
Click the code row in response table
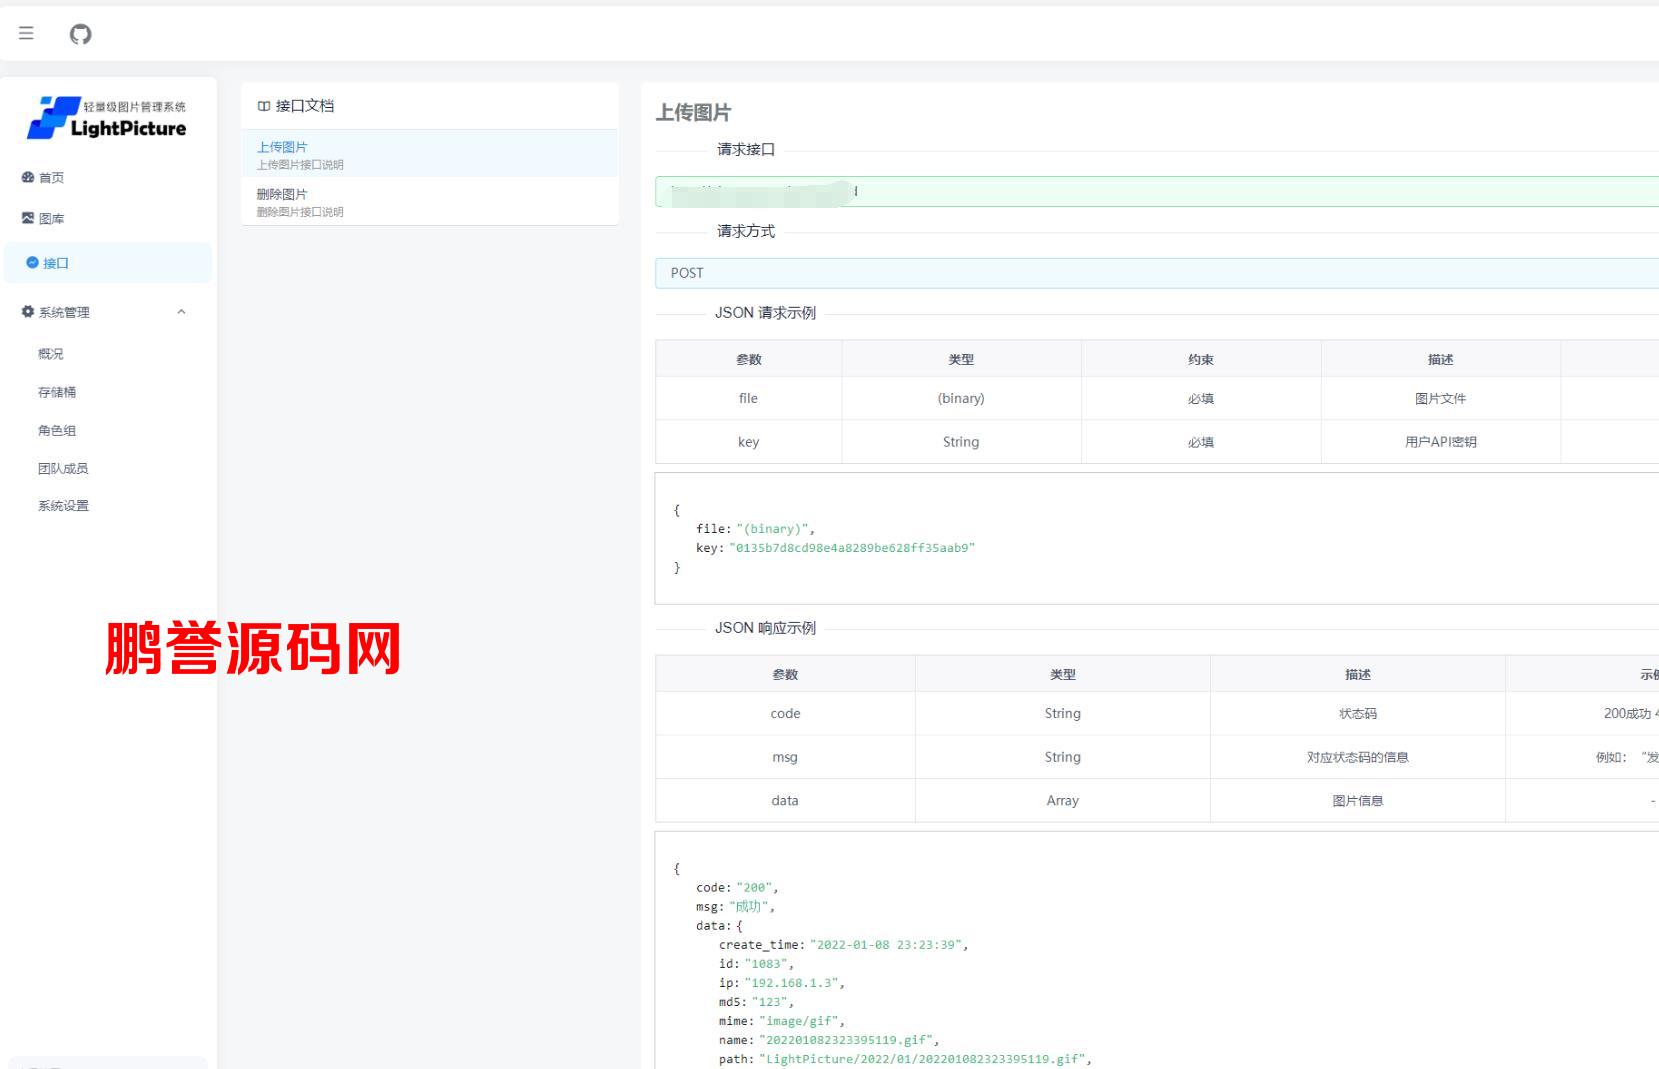(x=1156, y=714)
